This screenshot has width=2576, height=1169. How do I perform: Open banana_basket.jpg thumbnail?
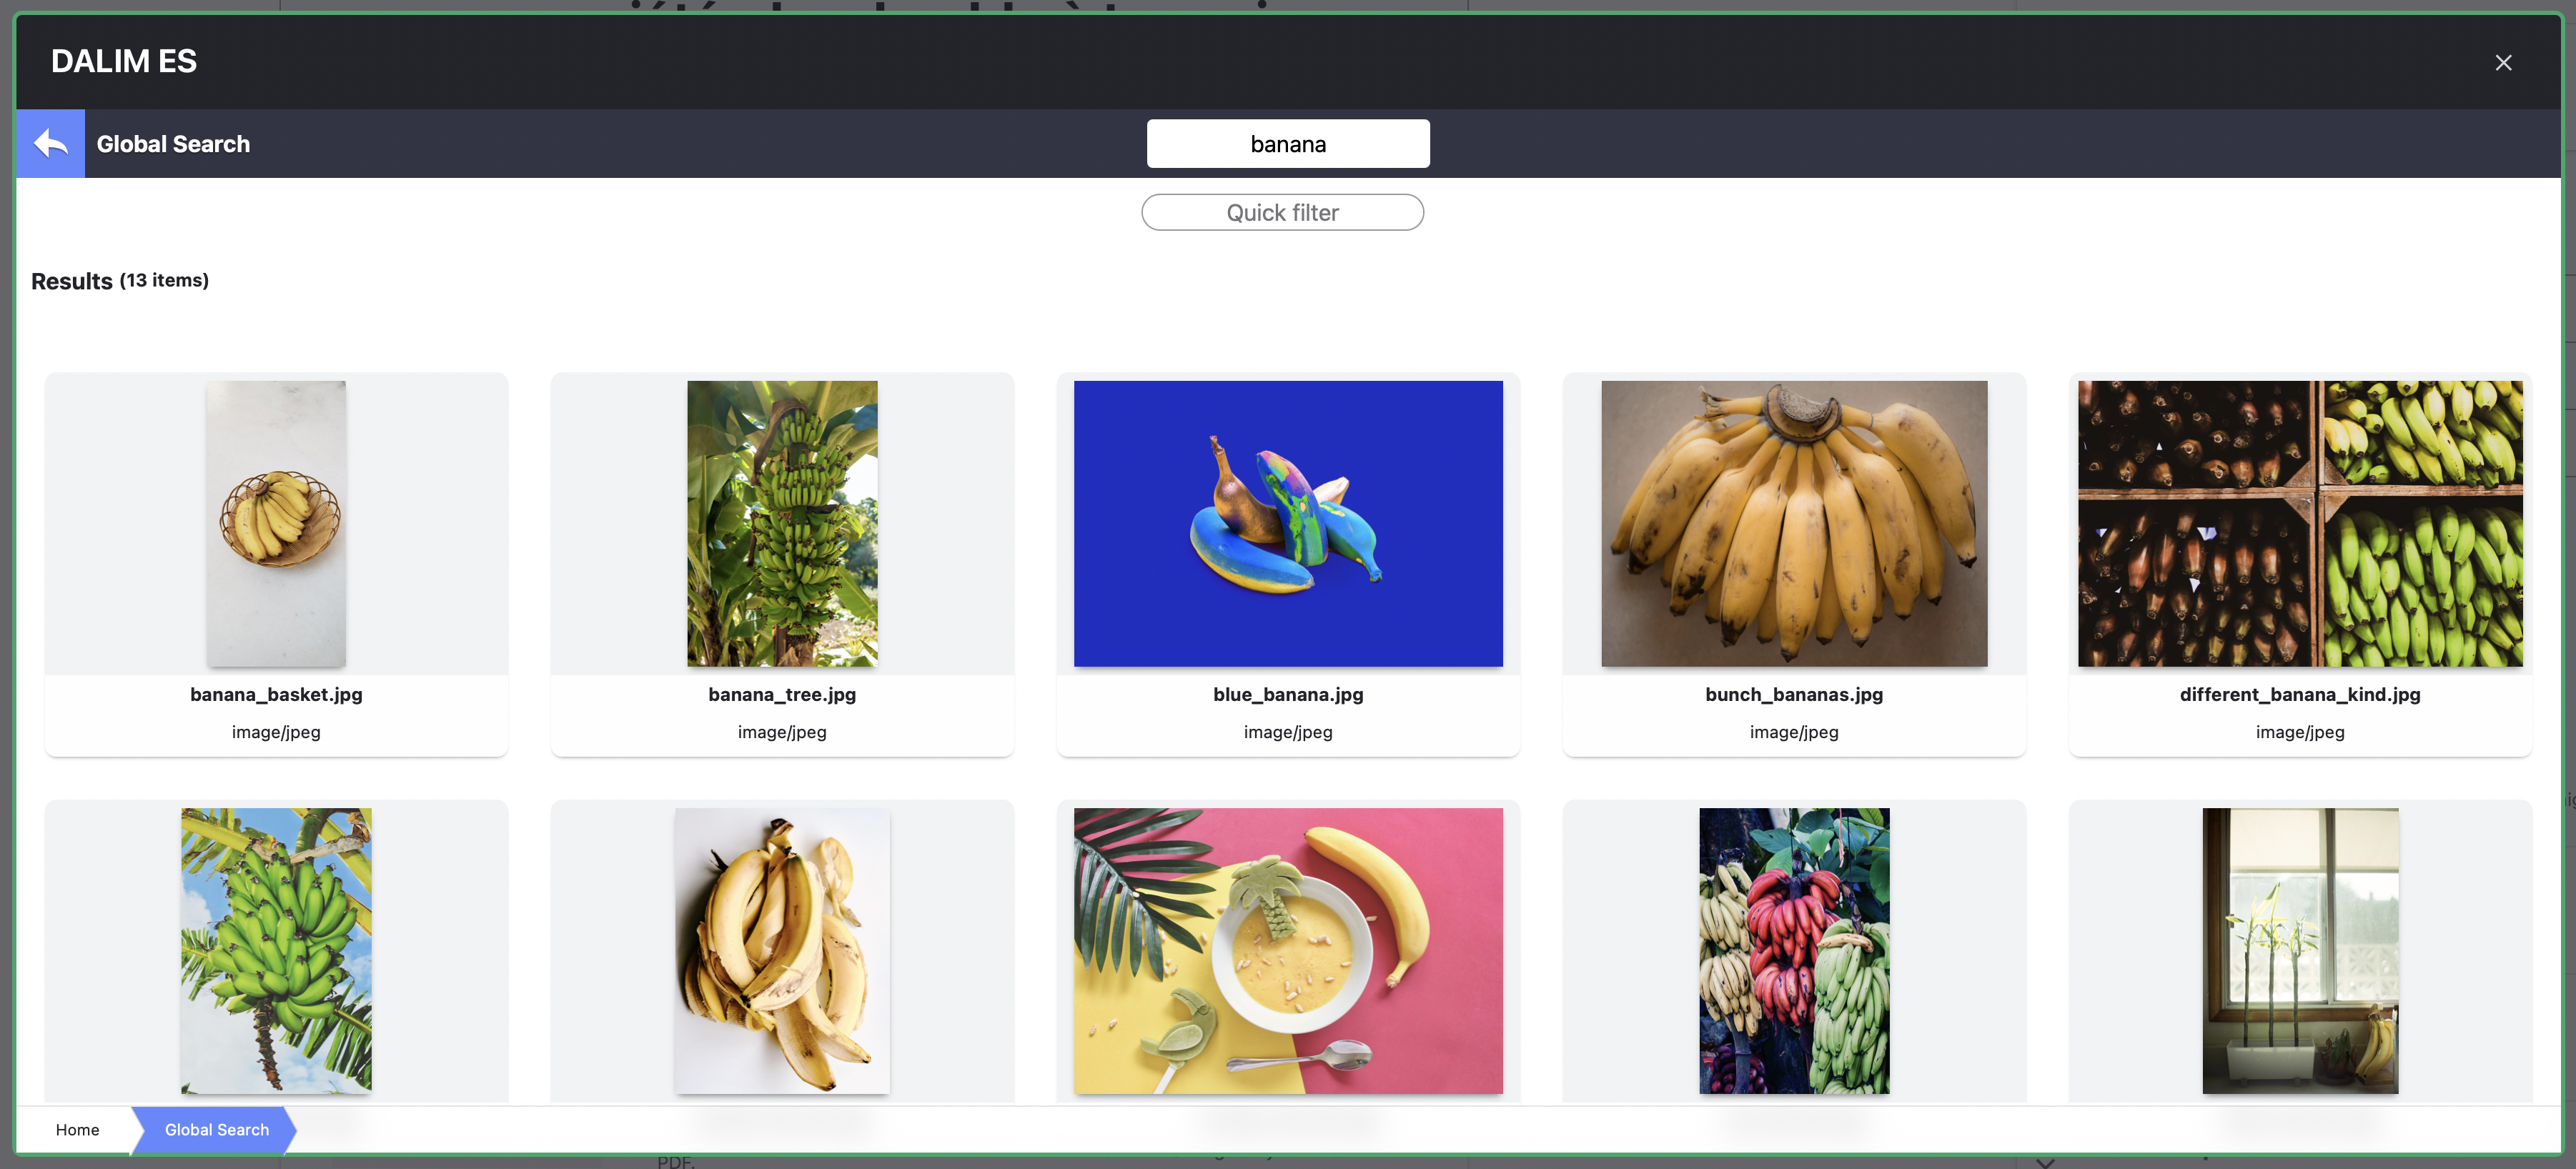(x=276, y=524)
